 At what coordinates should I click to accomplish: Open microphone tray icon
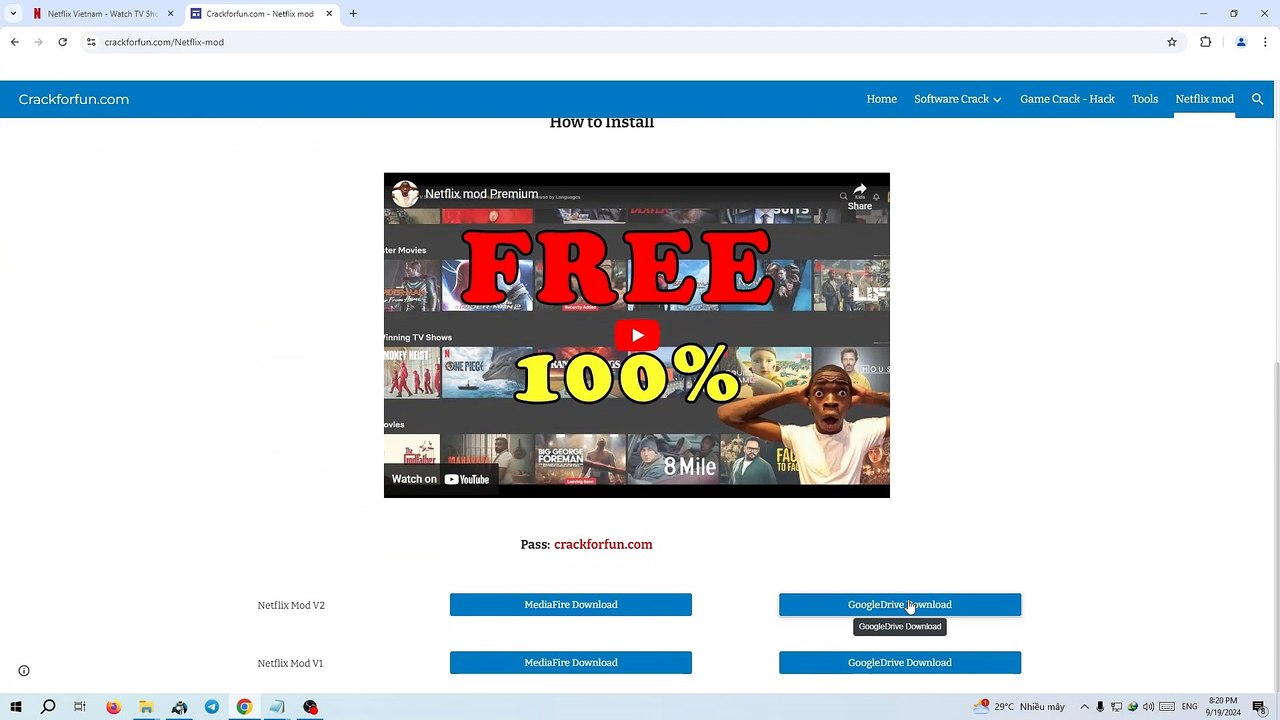click(x=1100, y=707)
